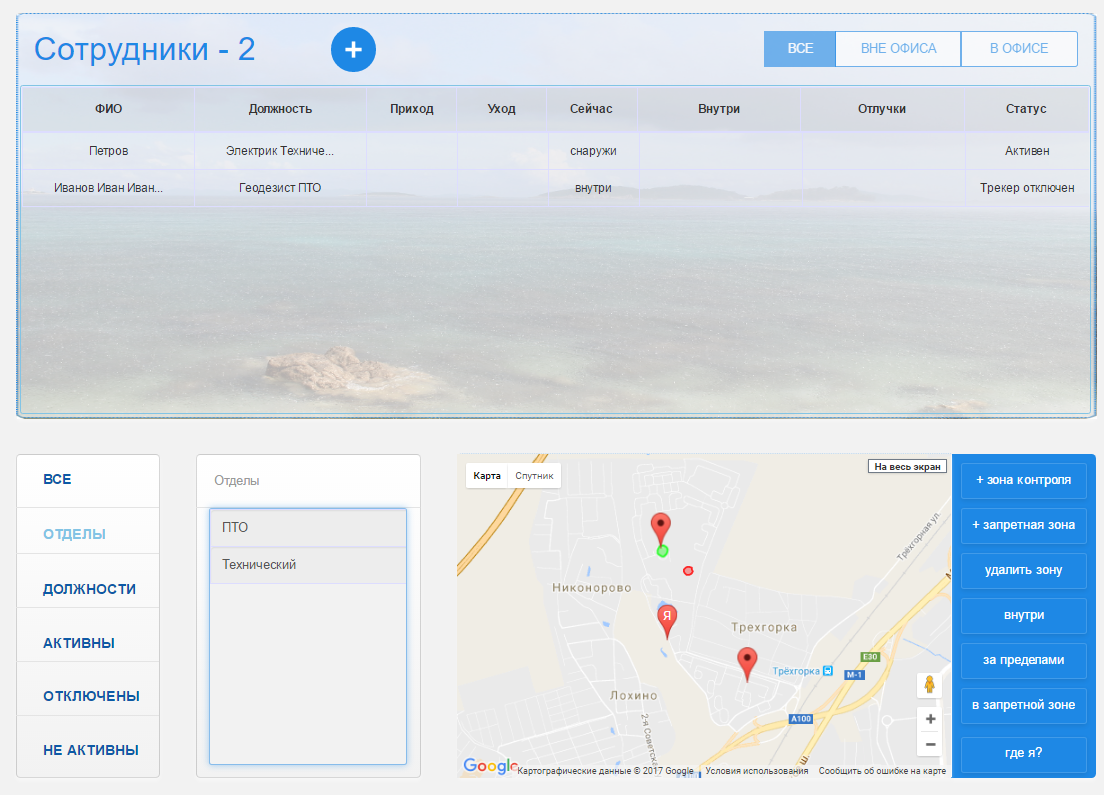The height and width of the screenshot is (795, 1104).
Task: Click the + зона контроля button
Action: 1023,480
